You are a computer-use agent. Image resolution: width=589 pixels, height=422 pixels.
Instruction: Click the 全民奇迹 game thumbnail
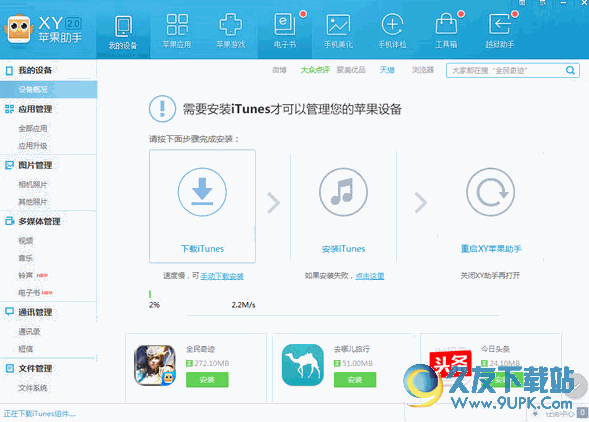point(155,365)
